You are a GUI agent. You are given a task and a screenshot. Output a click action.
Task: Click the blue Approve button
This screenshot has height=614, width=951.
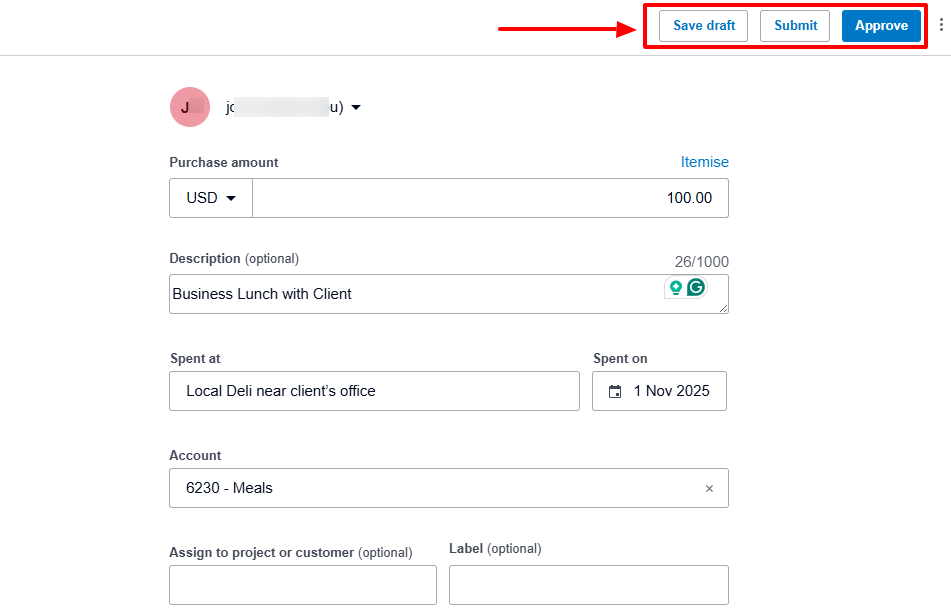coord(881,26)
